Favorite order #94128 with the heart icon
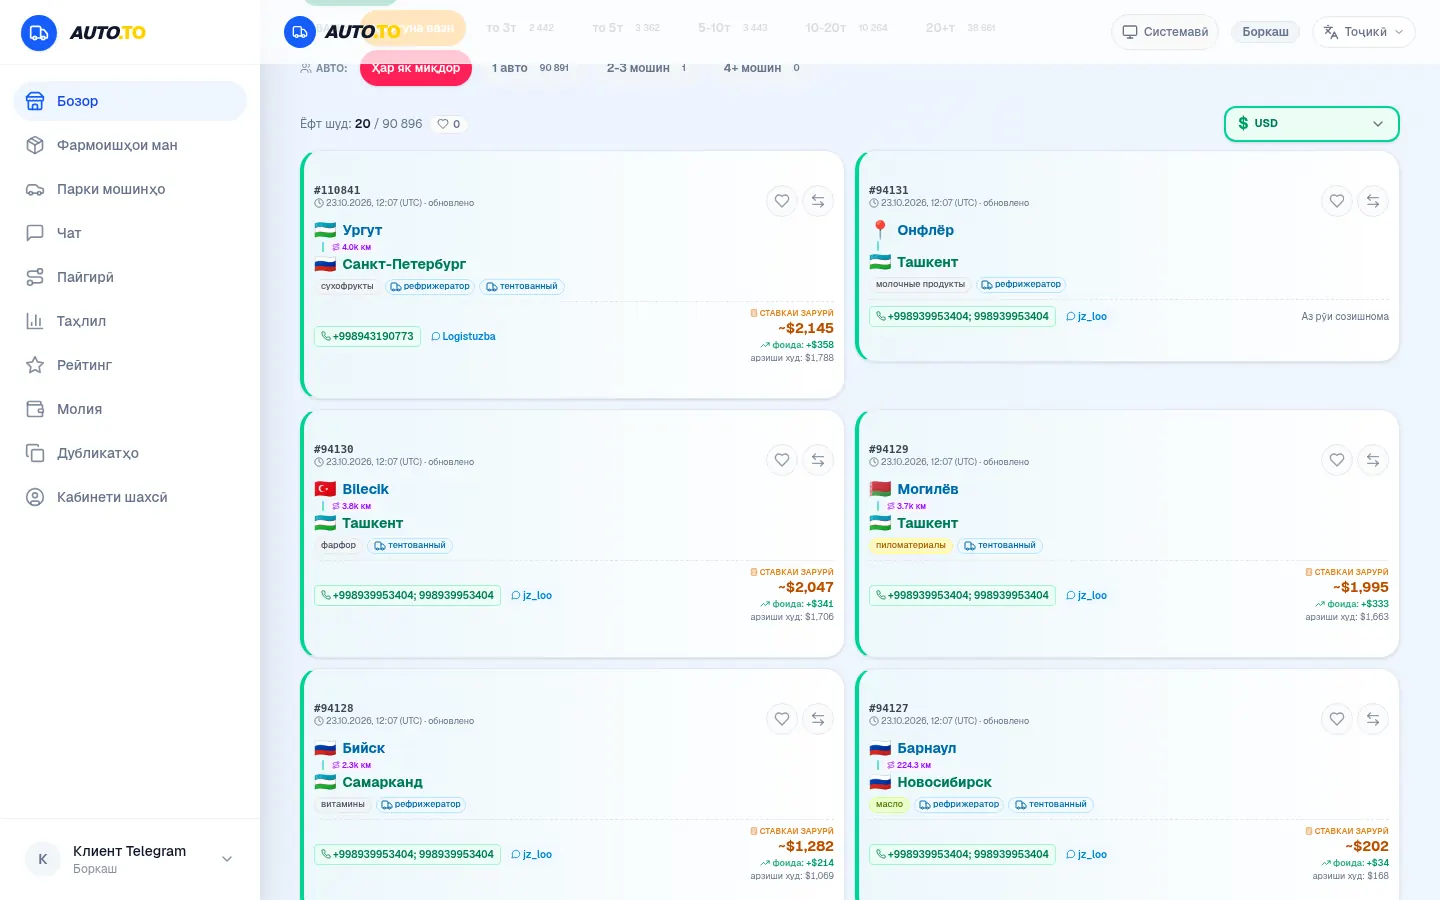The image size is (1440, 900). tap(782, 719)
